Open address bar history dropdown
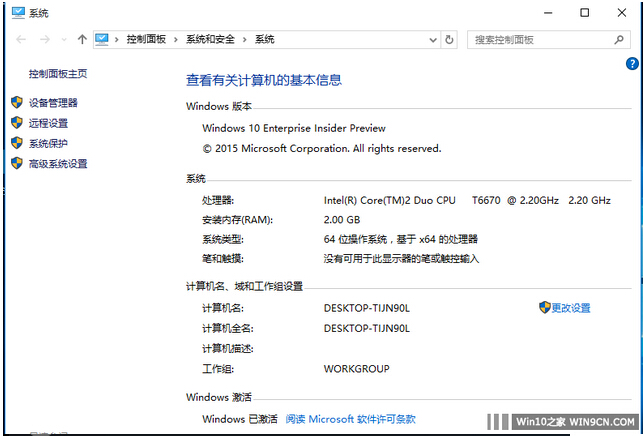 [x=432, y=40]
